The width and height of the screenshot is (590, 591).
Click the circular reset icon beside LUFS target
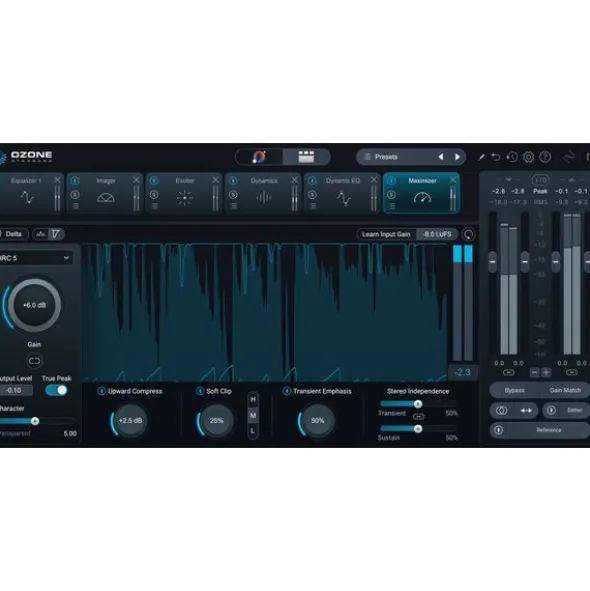(x=469, y=234)
